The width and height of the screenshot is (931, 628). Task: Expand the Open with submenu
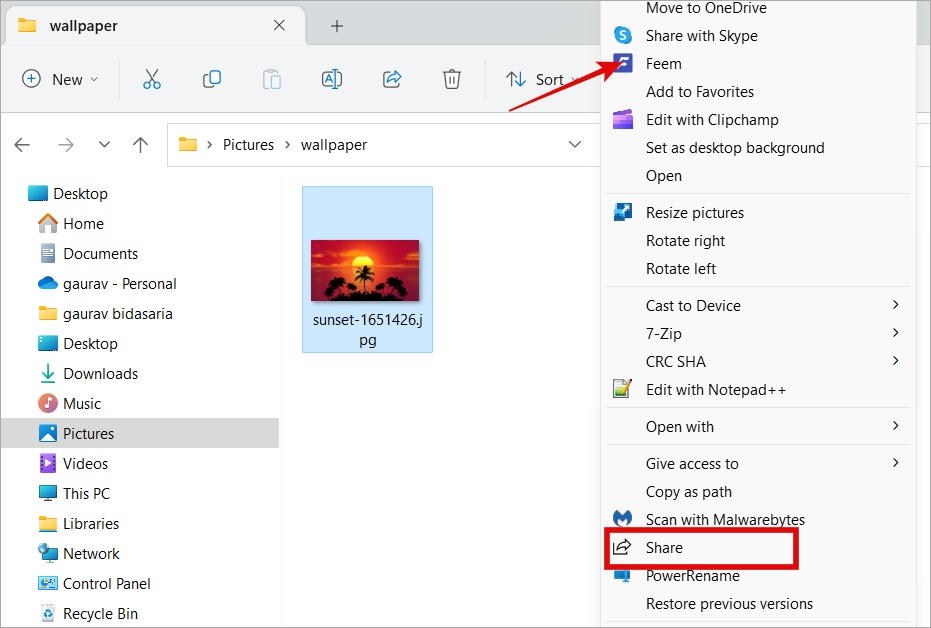click(x=895, y=426)
